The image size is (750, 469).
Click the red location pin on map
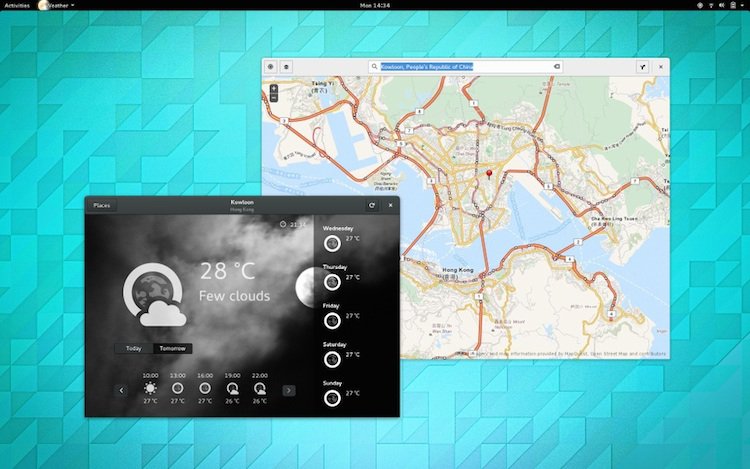tap(489, 174)
